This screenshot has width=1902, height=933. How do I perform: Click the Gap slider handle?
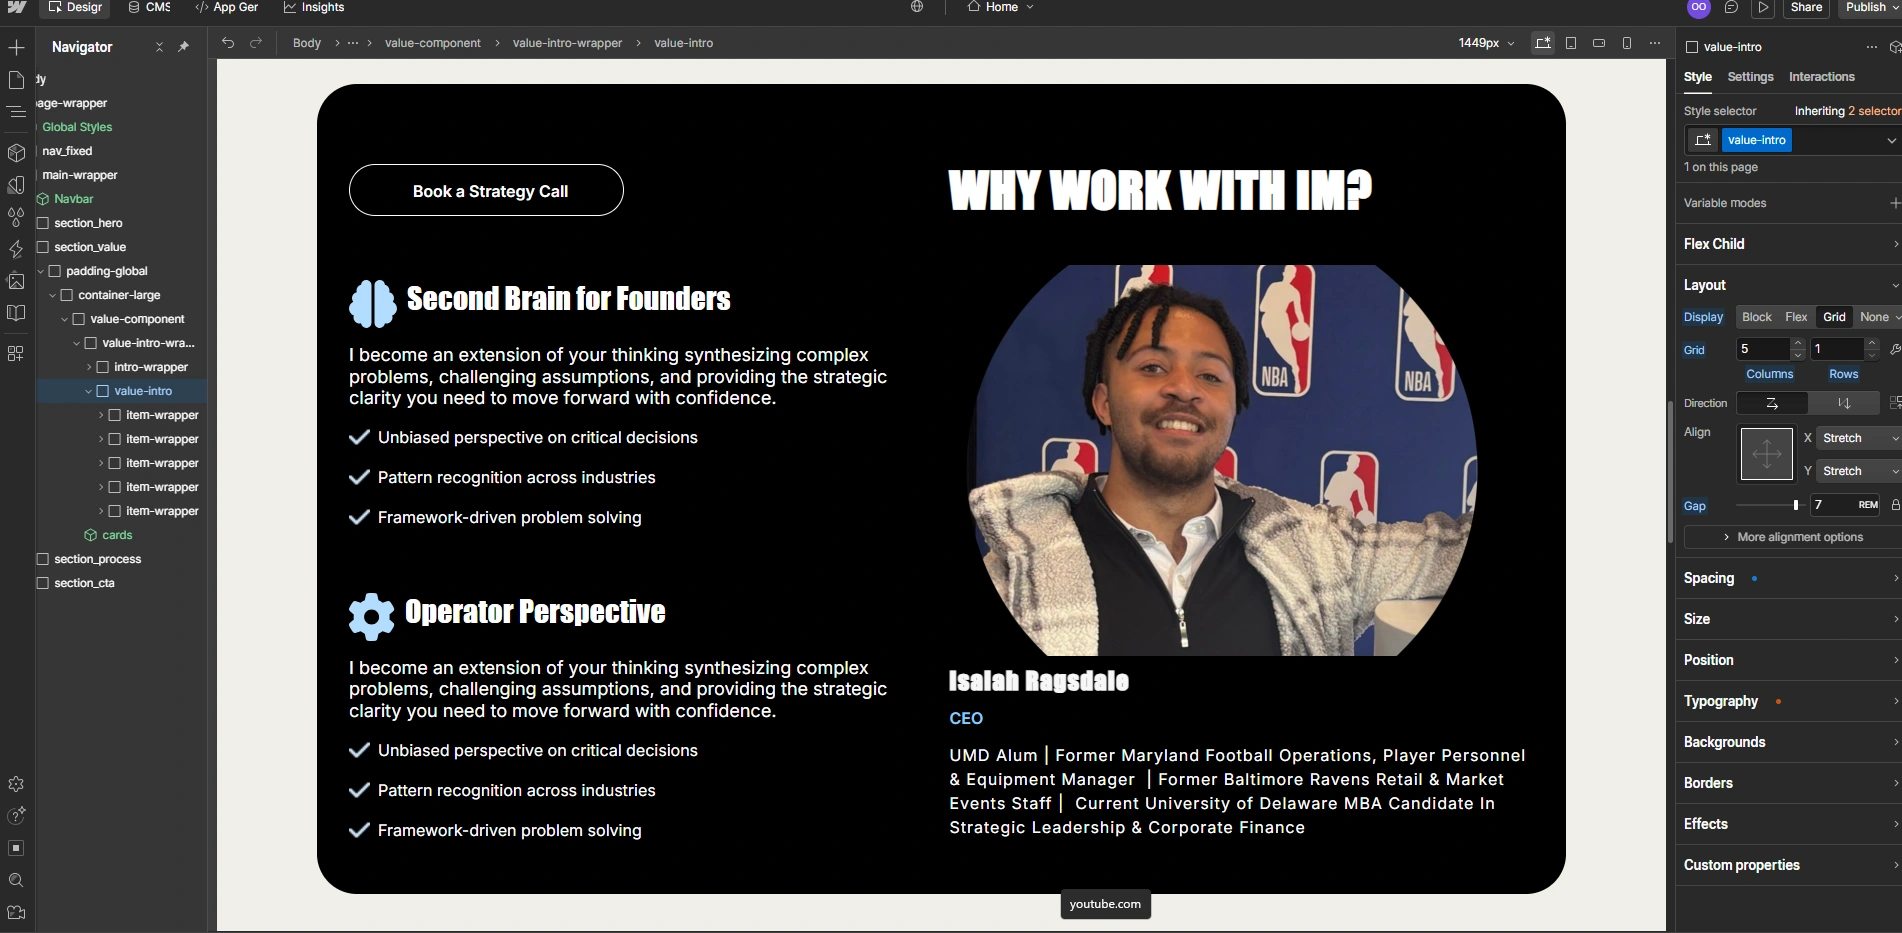point(1796,505)
